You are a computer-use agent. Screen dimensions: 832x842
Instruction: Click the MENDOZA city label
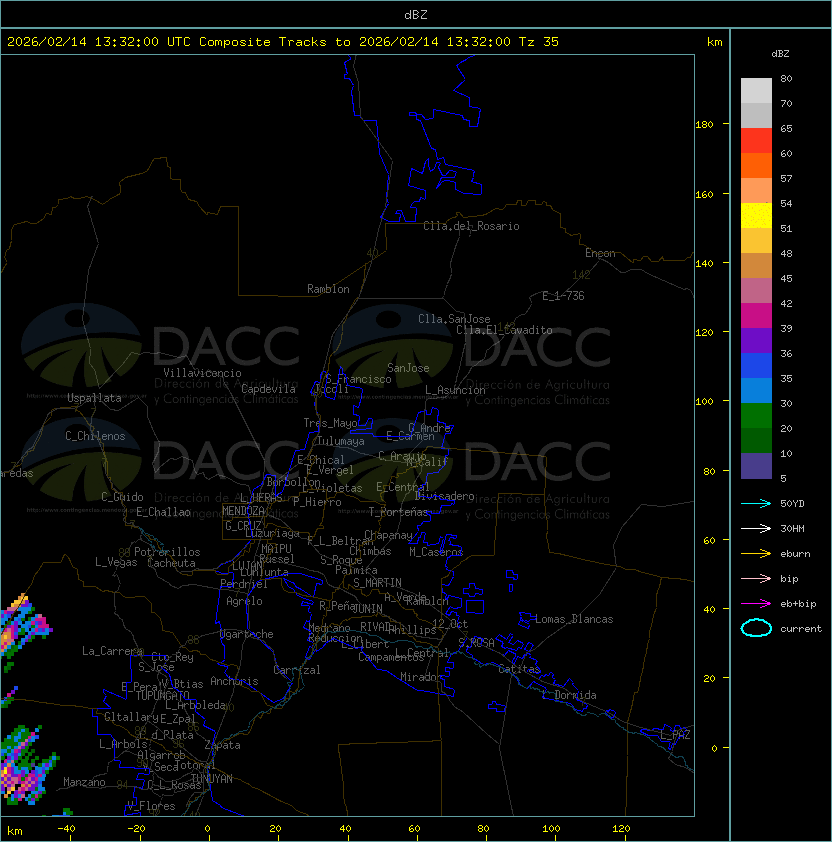point(243,511)
